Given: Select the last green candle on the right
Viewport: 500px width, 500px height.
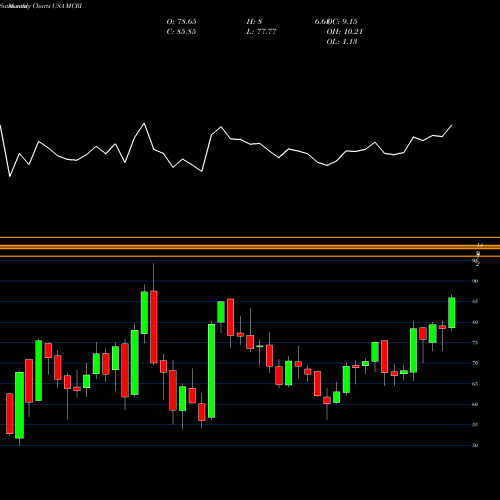Looking at the screenshot, I should click(x=452, y=313).
